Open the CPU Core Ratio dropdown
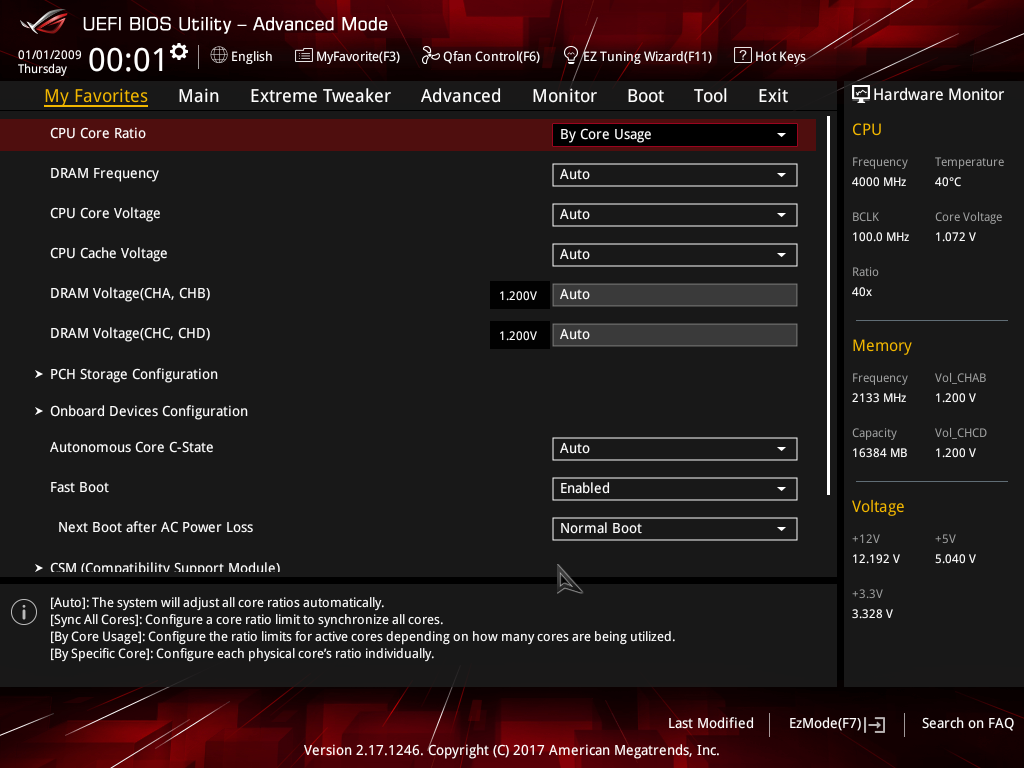 (x=675, y=135)
